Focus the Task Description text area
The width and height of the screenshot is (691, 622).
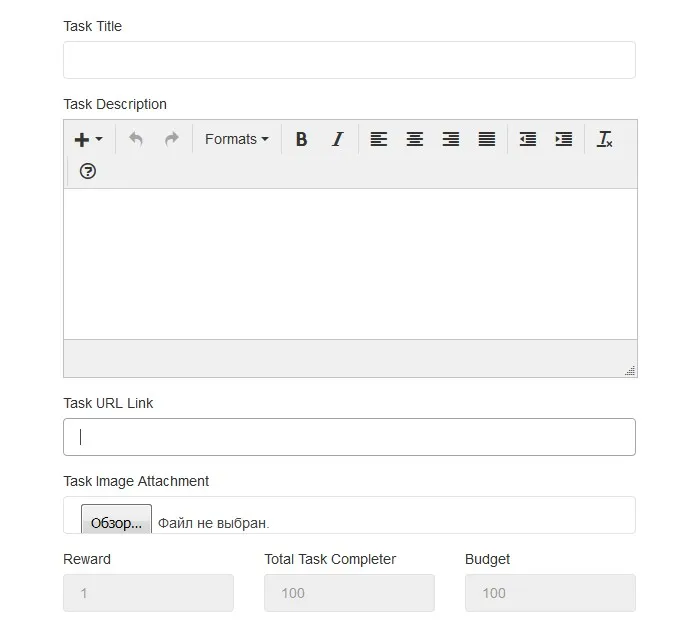[x=350, y=264]
